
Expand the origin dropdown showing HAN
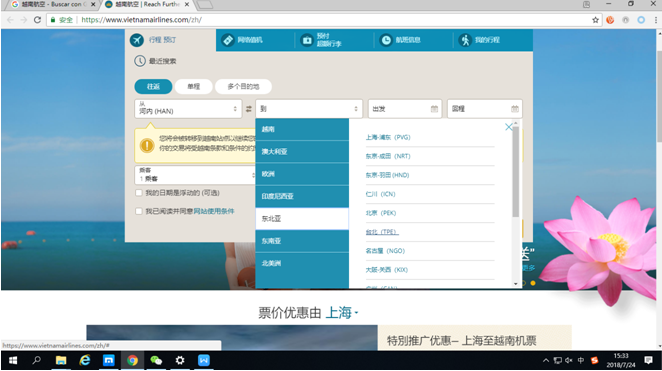[188, 109]
